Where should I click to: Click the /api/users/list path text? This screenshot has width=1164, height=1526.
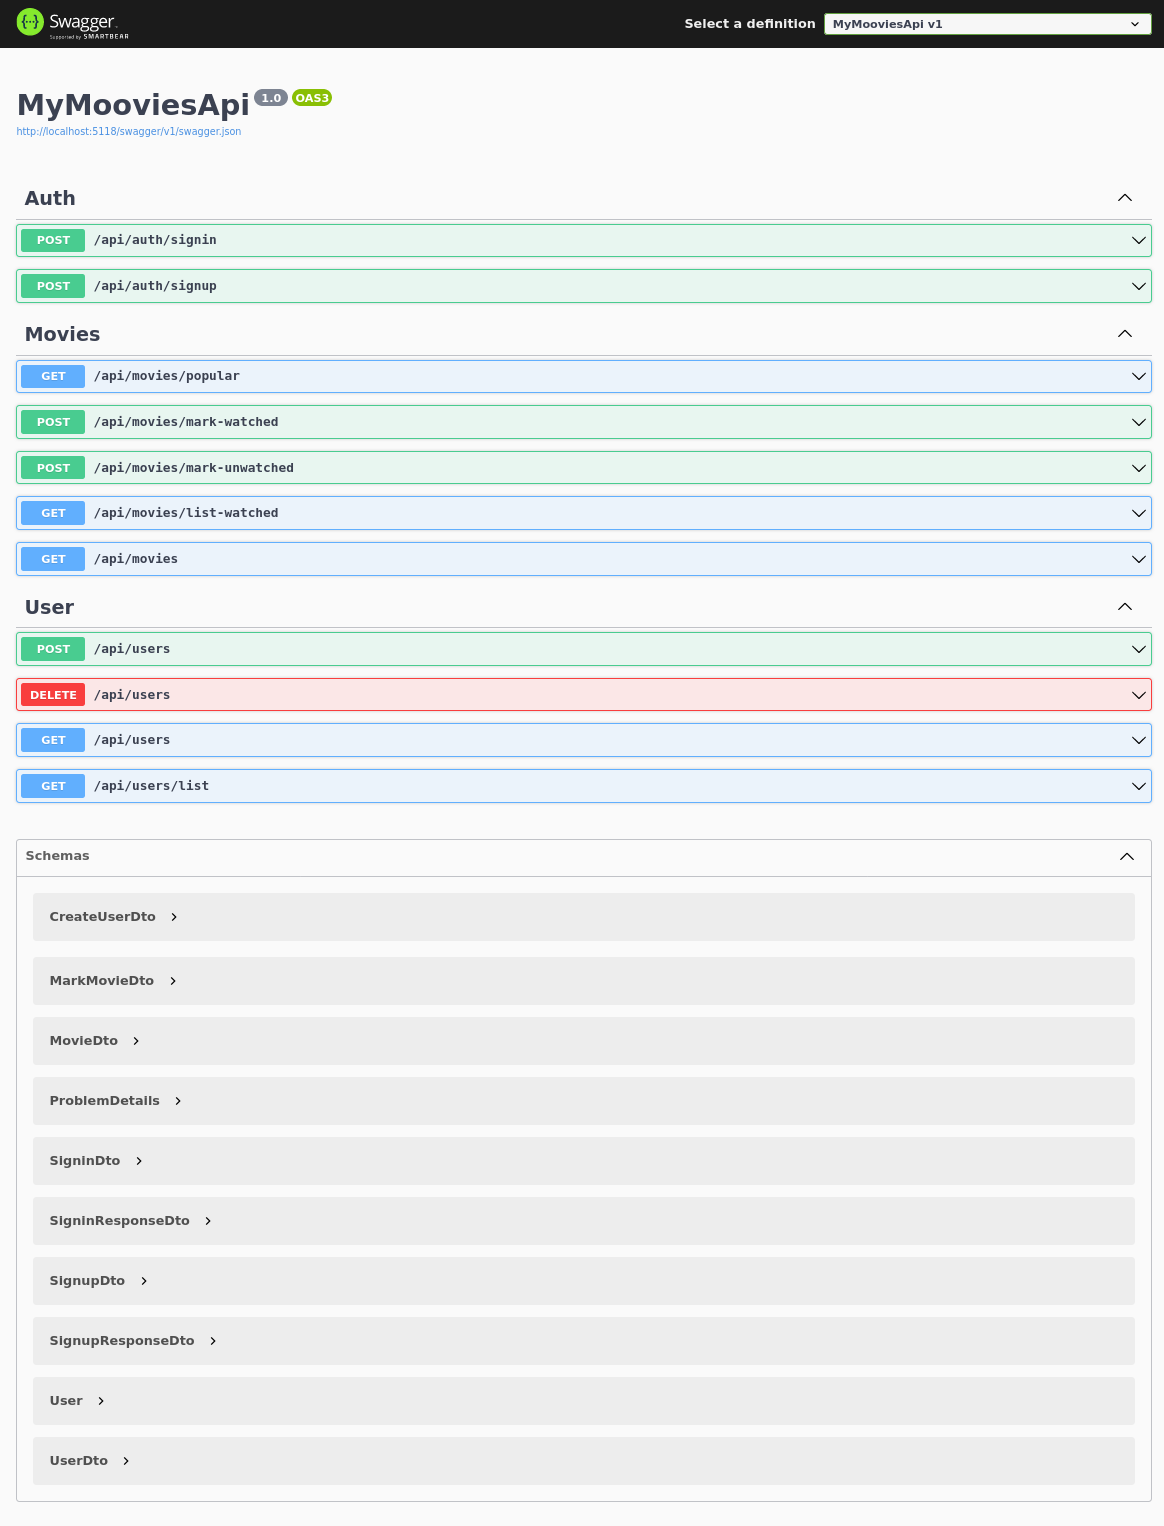pos(152,786)
